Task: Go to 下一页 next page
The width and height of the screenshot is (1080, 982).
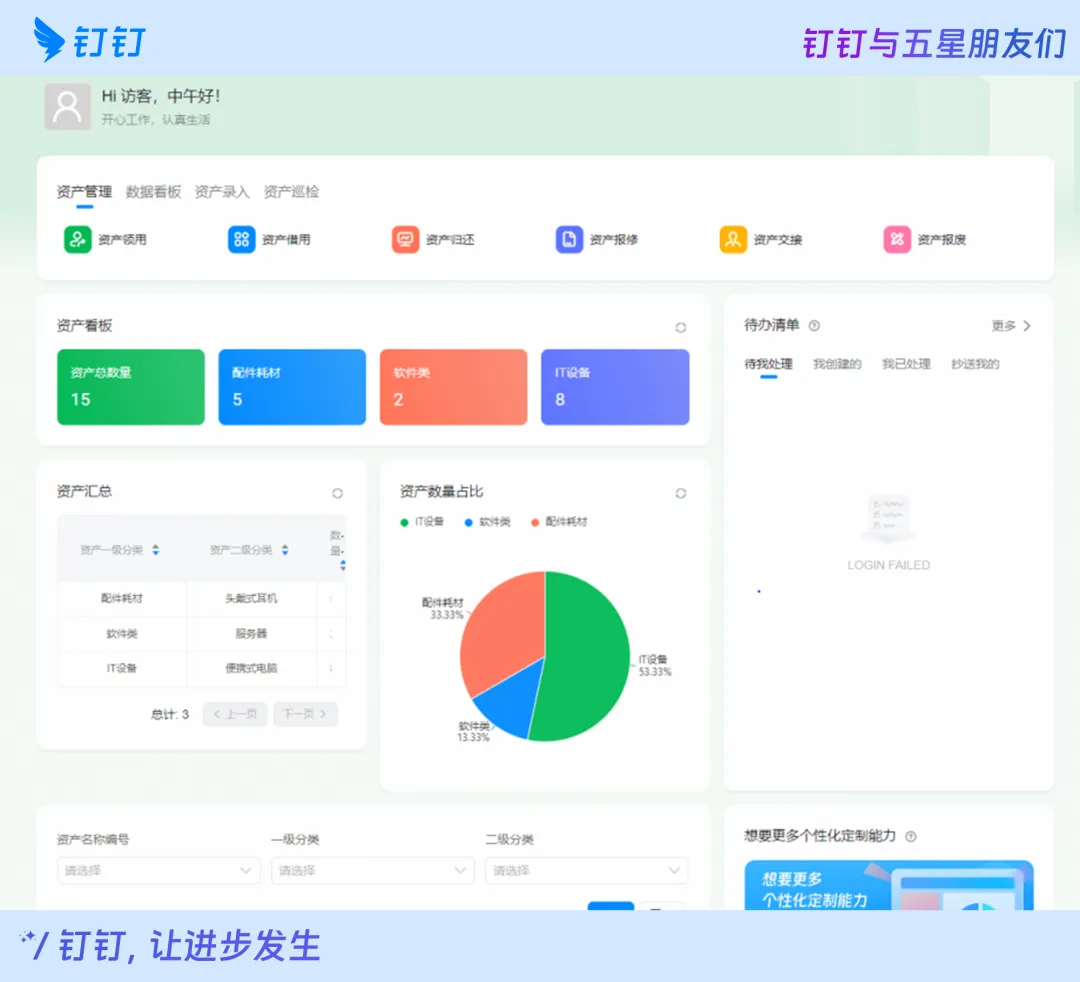Action: pos(305,714)
